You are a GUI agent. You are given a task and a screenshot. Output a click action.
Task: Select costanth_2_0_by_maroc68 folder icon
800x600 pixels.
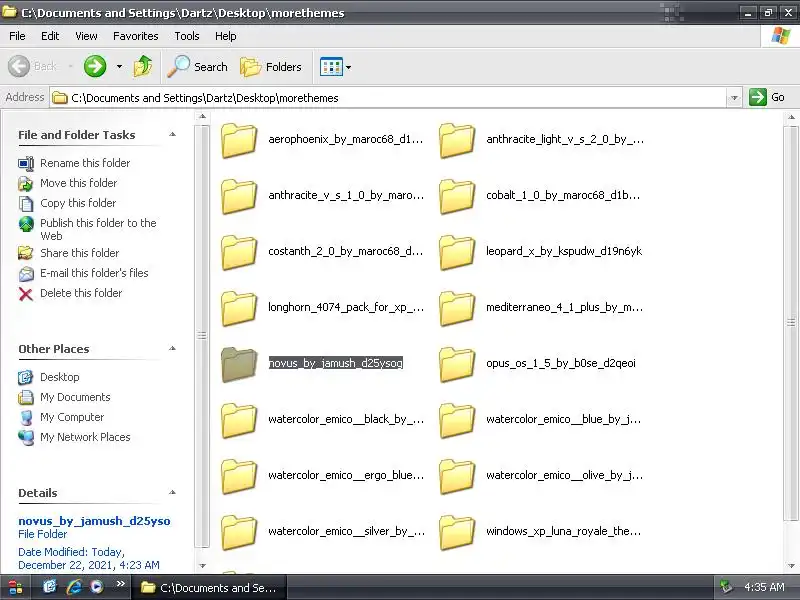click(x=239, y=253)
